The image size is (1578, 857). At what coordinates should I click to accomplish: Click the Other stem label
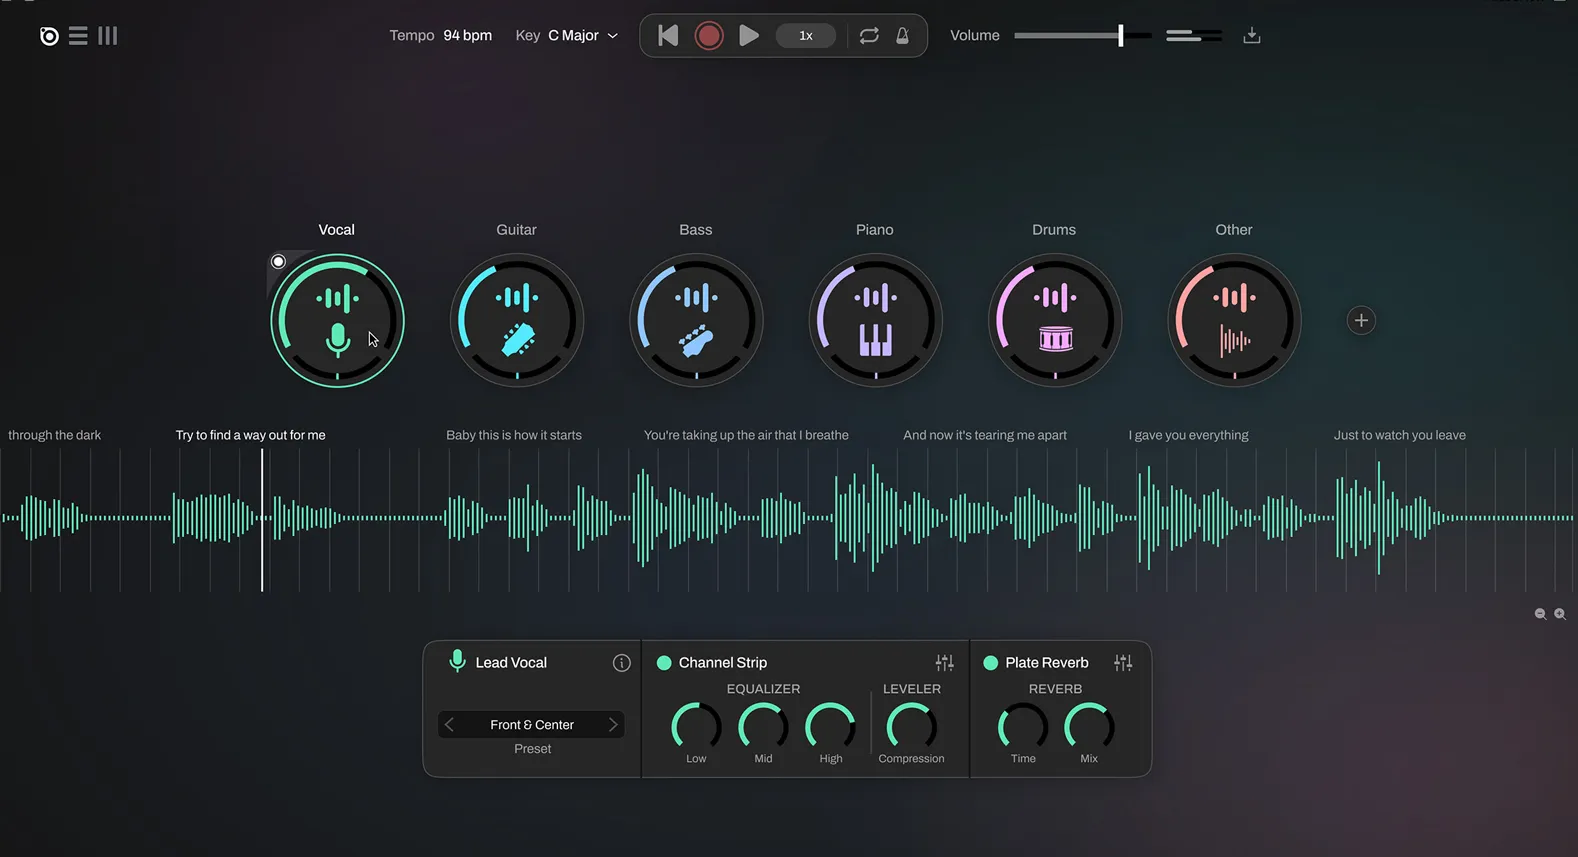[x=1234, y=230]
